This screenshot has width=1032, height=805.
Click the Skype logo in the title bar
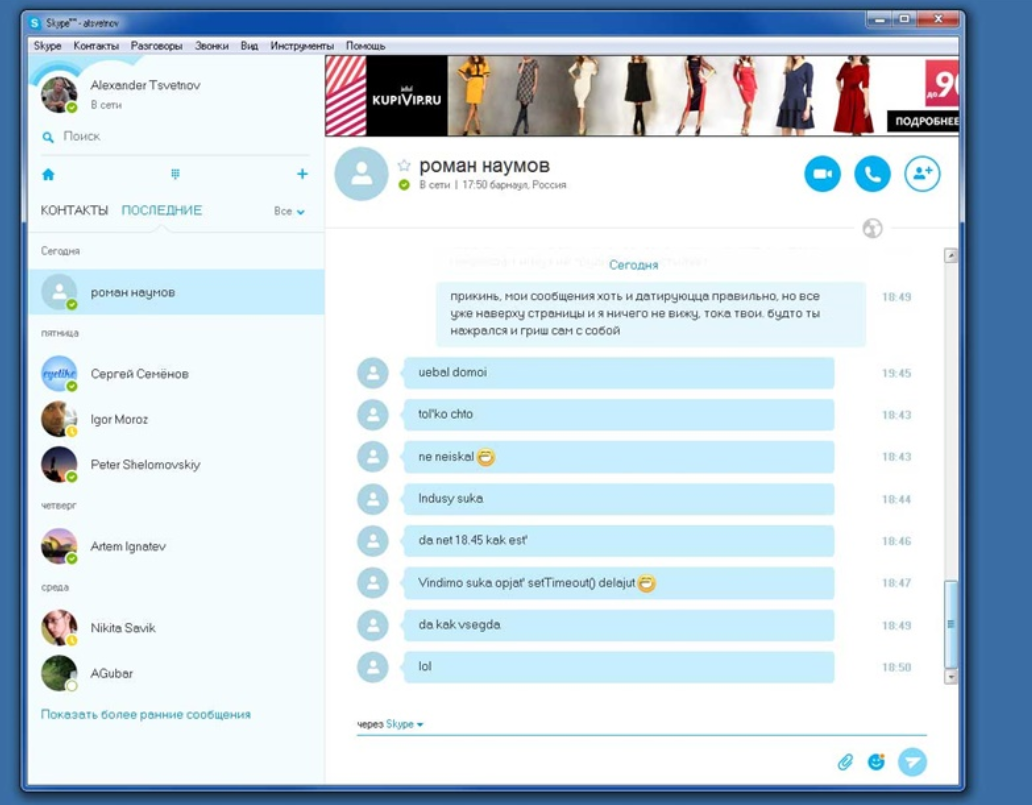point(35,23)
